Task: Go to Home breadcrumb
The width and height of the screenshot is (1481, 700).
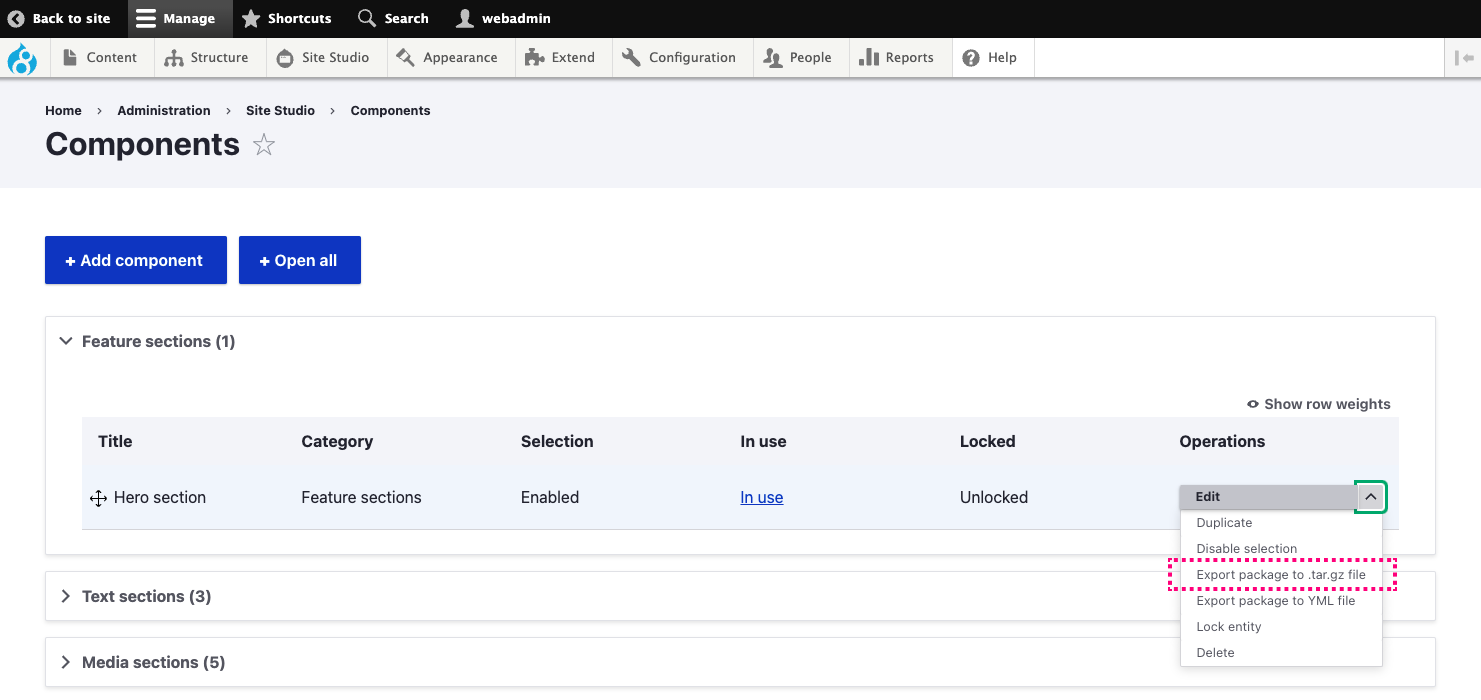Action: [63, 111]
